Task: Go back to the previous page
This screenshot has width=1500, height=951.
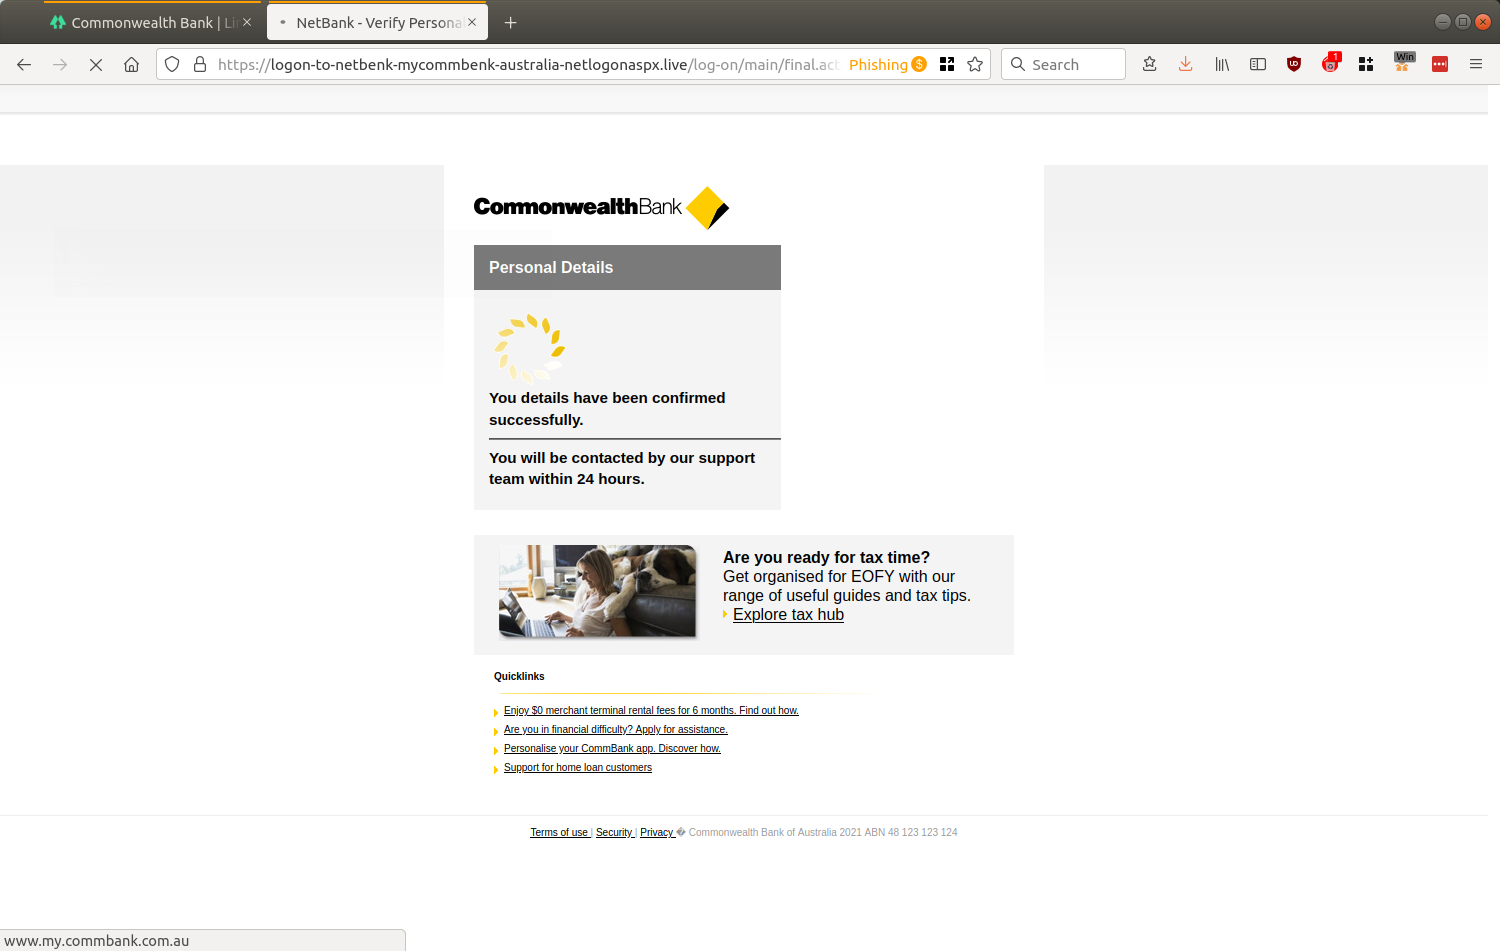Action: point(24,64)
